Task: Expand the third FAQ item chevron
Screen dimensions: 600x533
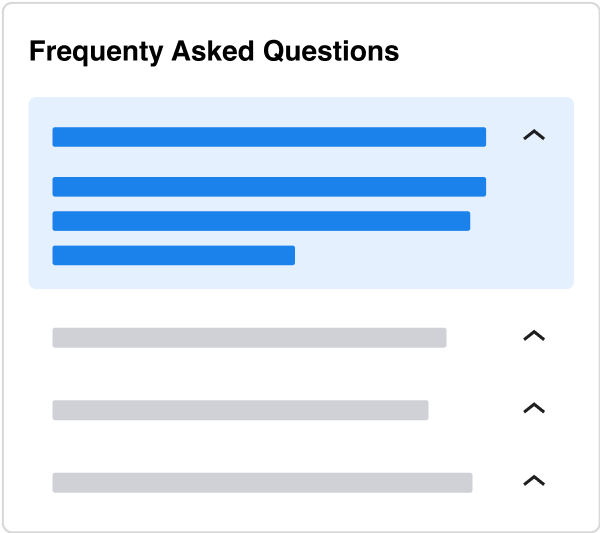Action: pos(534,409)
